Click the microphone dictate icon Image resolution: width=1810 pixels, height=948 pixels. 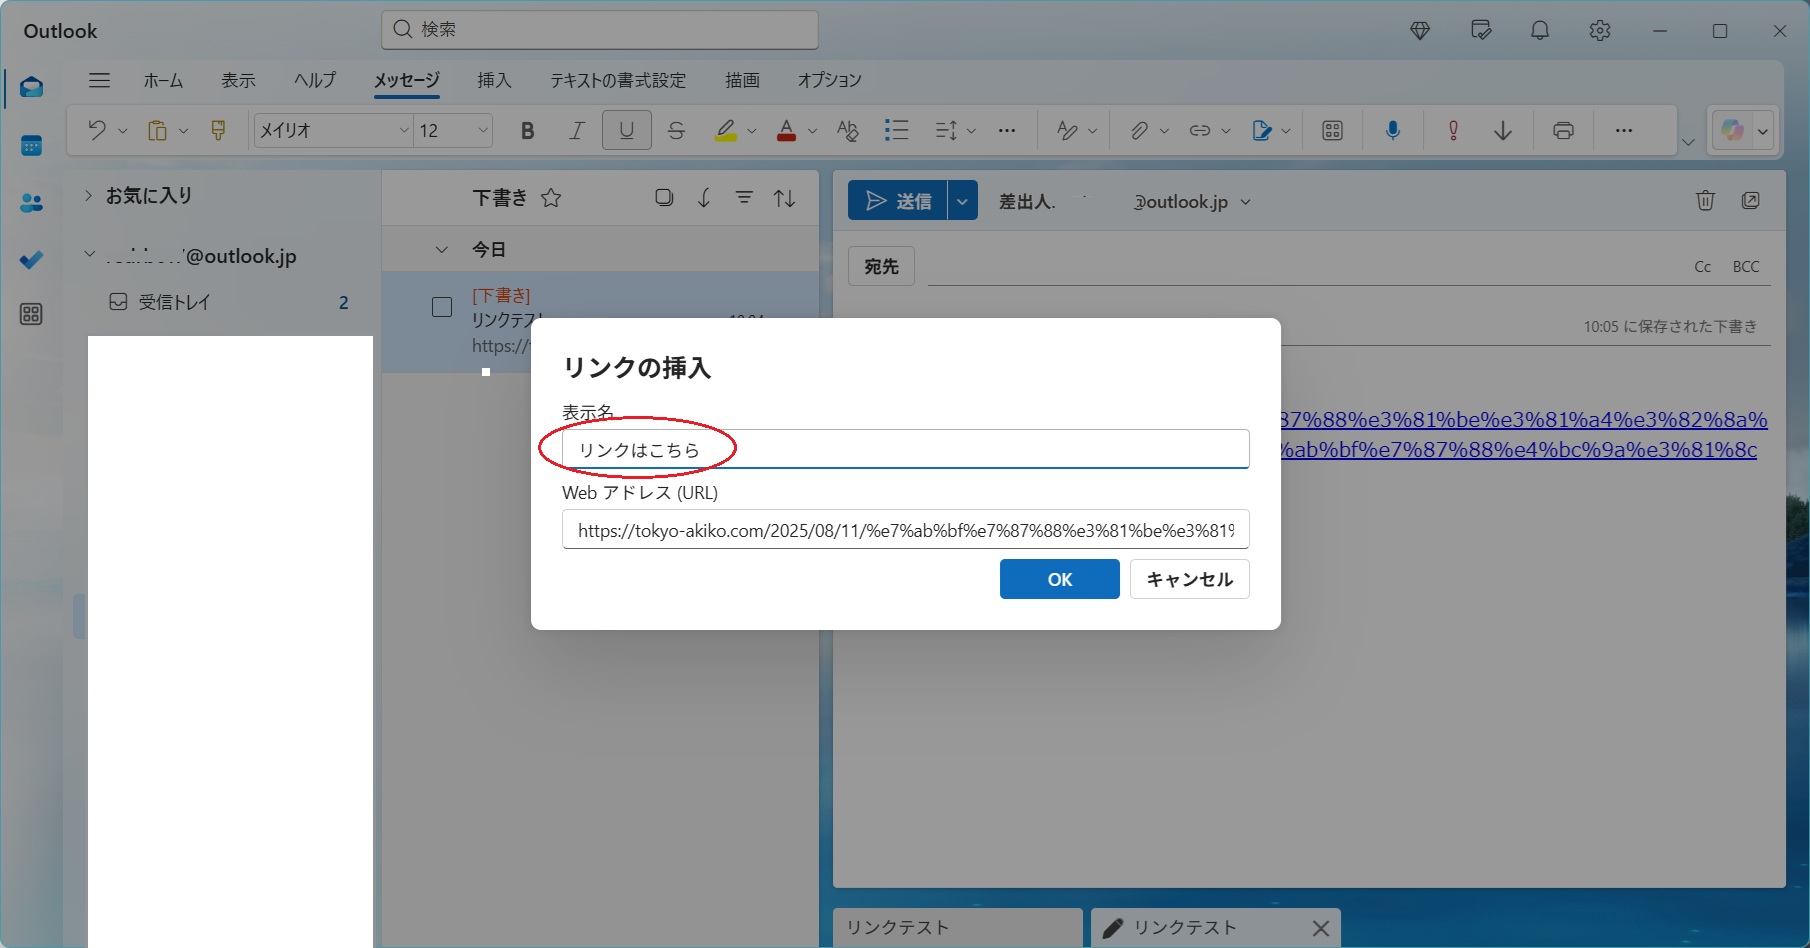pyautogui.click(x=1392, y=131)
